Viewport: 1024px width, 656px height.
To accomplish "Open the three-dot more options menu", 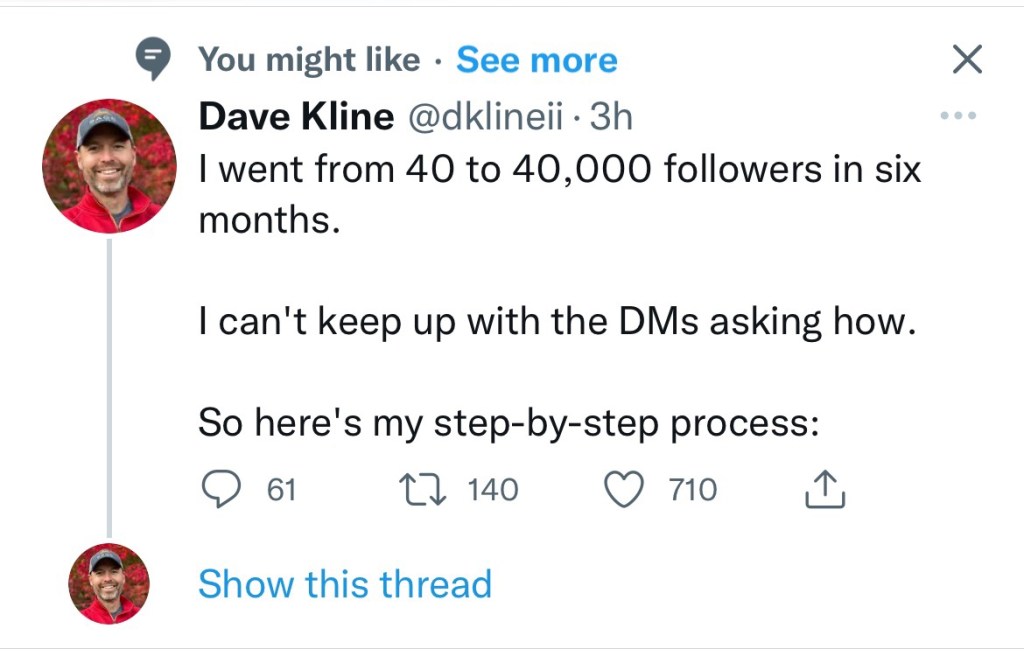I will [957, 116].
